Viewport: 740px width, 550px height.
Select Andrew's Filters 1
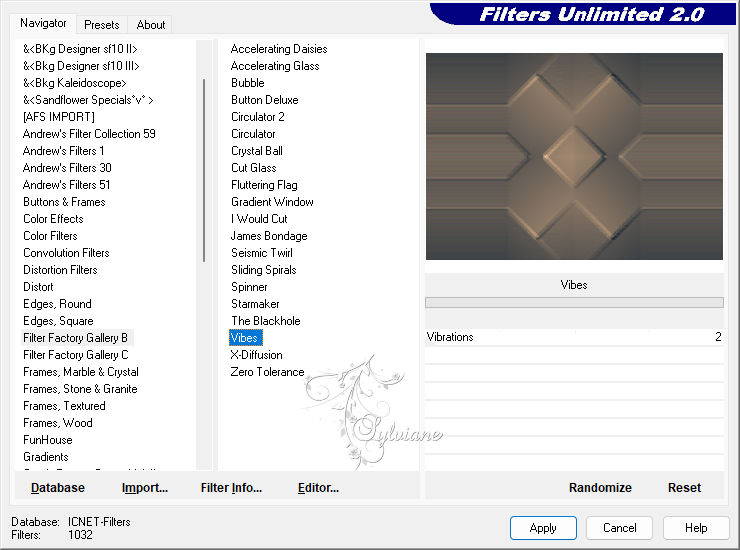coord(63,151)
